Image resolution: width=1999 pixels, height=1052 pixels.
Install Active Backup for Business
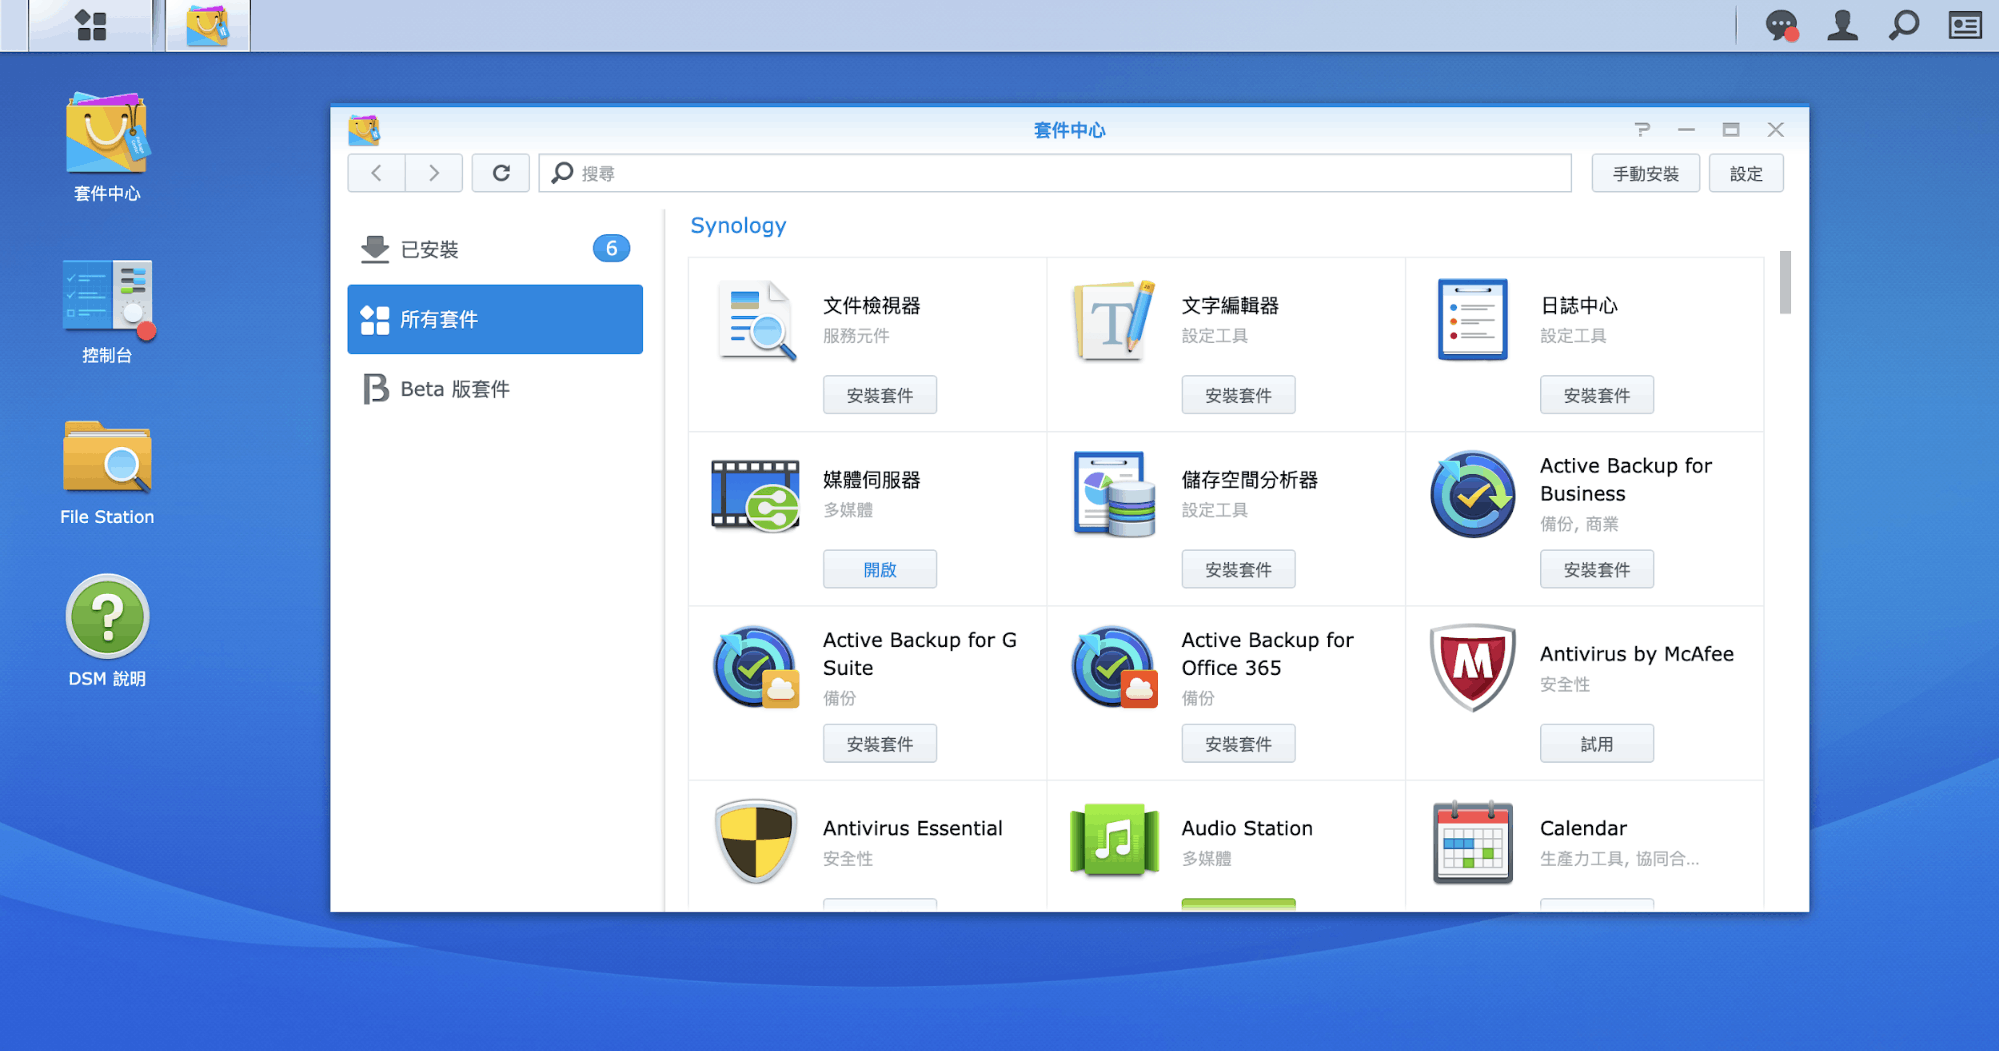click(x=1596, y=569)
